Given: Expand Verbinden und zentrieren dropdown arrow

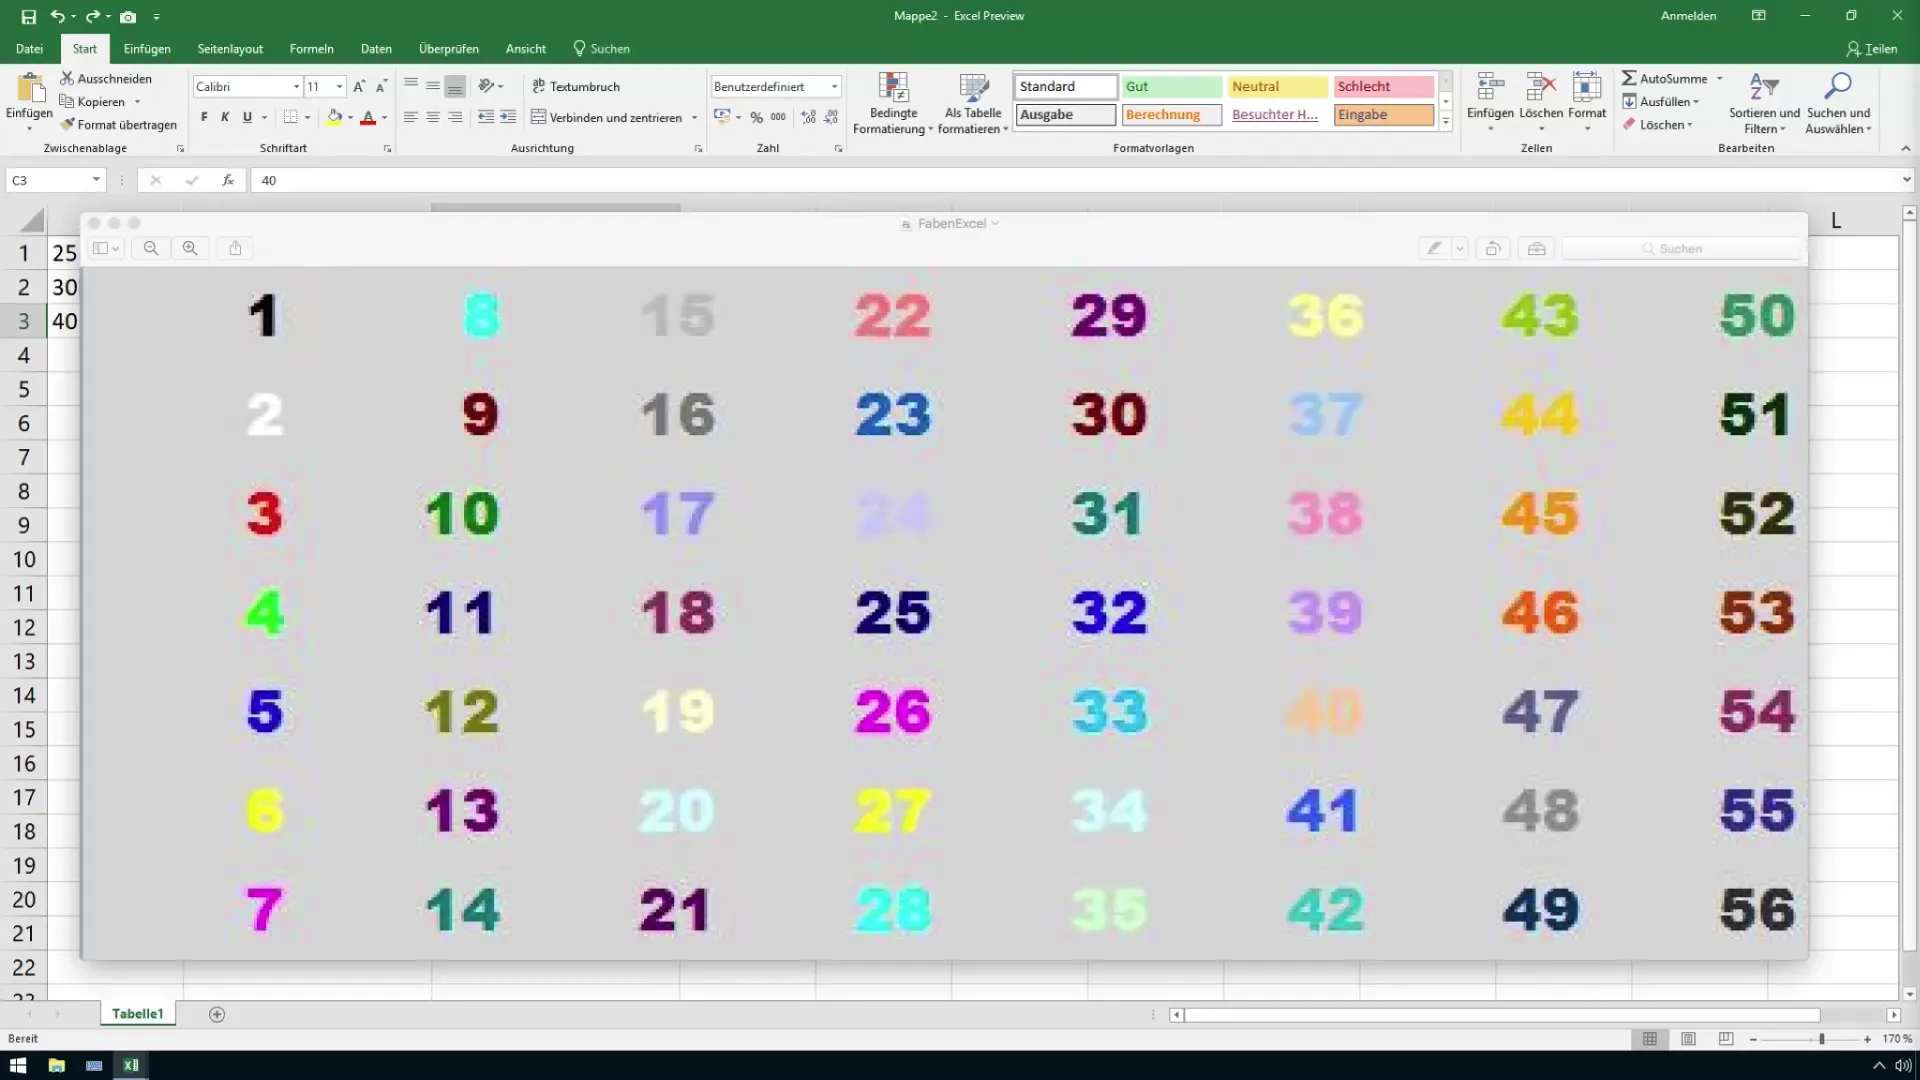Looking at the screenshot, I should point(694,118).
